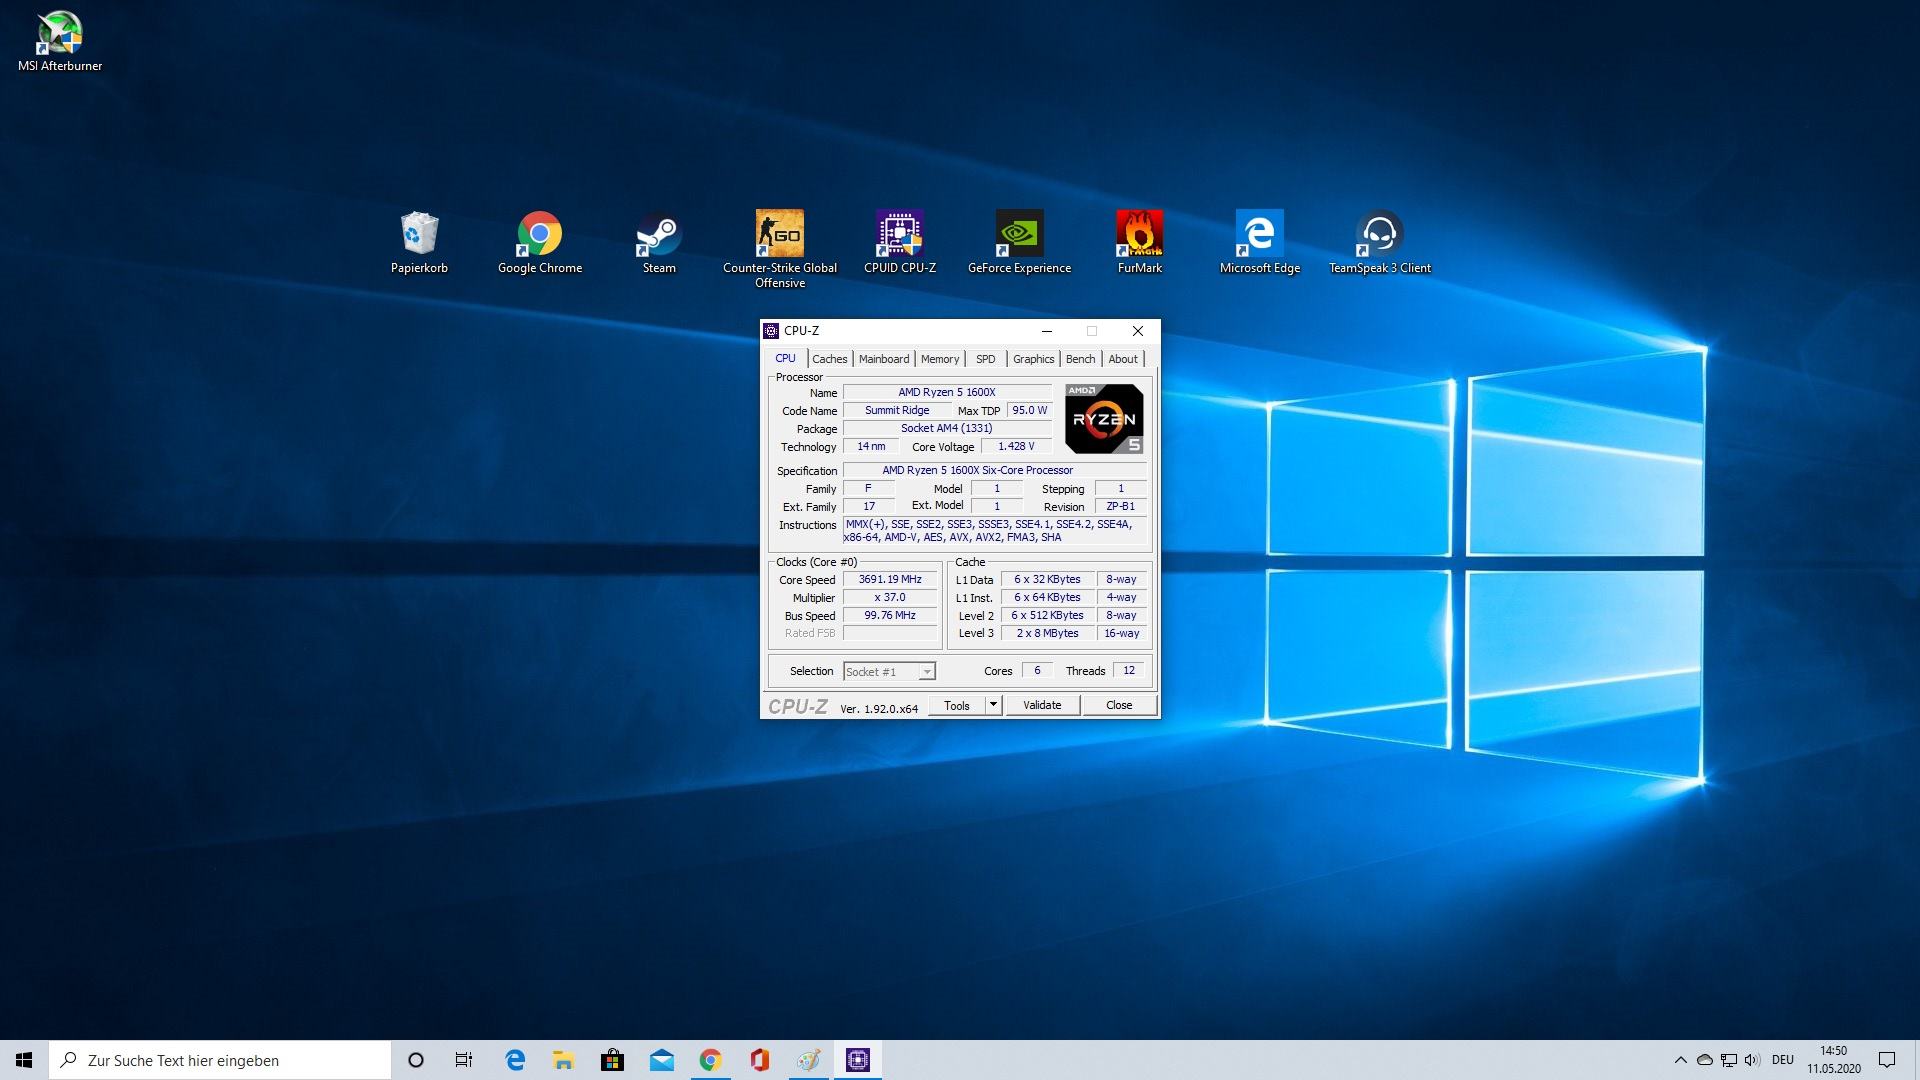The width and height of the screenshot is (1920, 1080).
Task: Click the Close button in CPU-Z
Action: (x=1118, y=705)
